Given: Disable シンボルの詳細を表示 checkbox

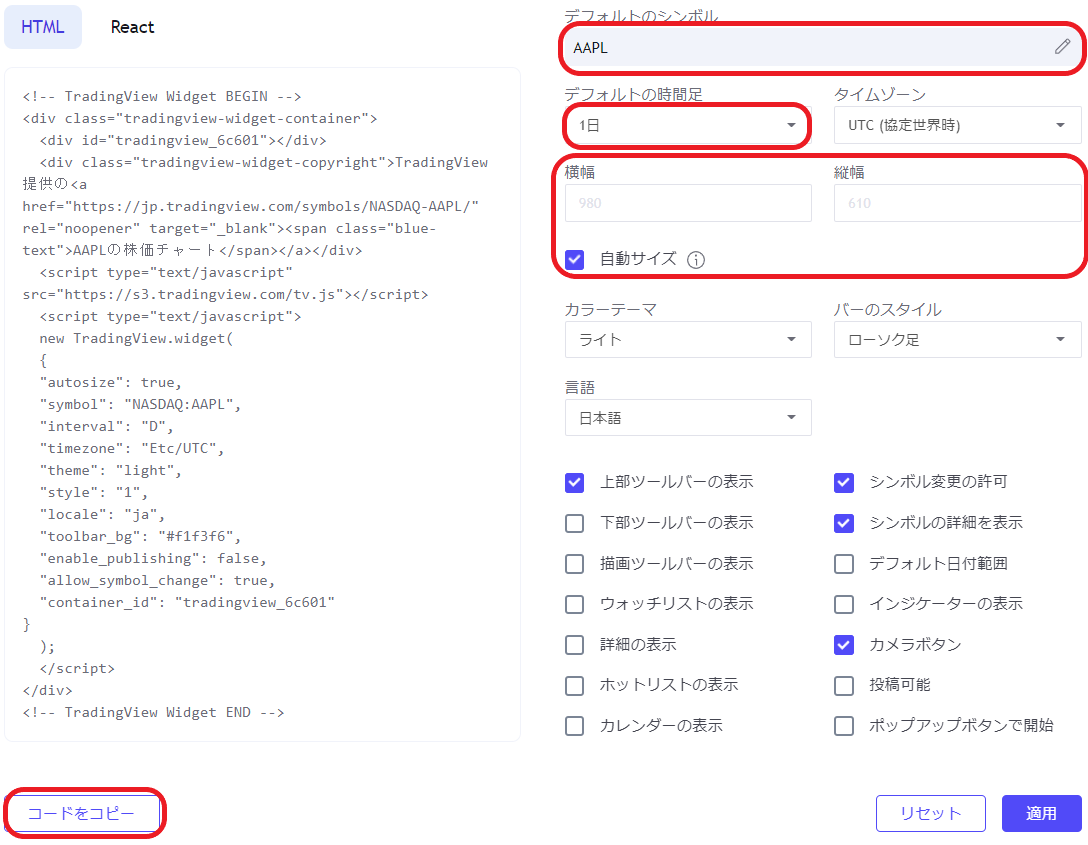Looking at the screenshot, I should pos(843,522).
